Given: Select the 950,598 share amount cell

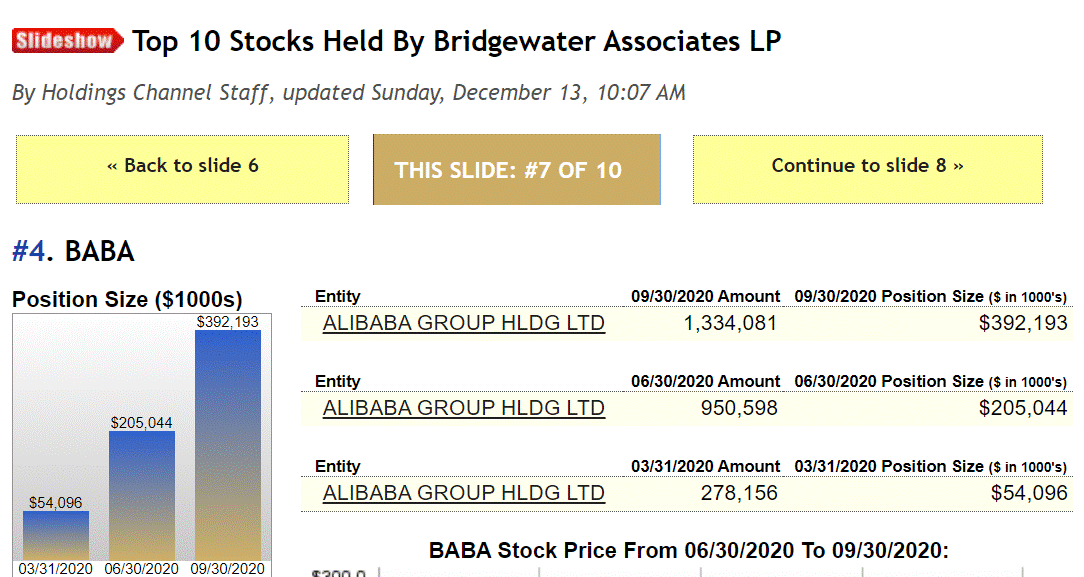Looking at the screenshot, I should pyautogui.click(x=737, y=408).
